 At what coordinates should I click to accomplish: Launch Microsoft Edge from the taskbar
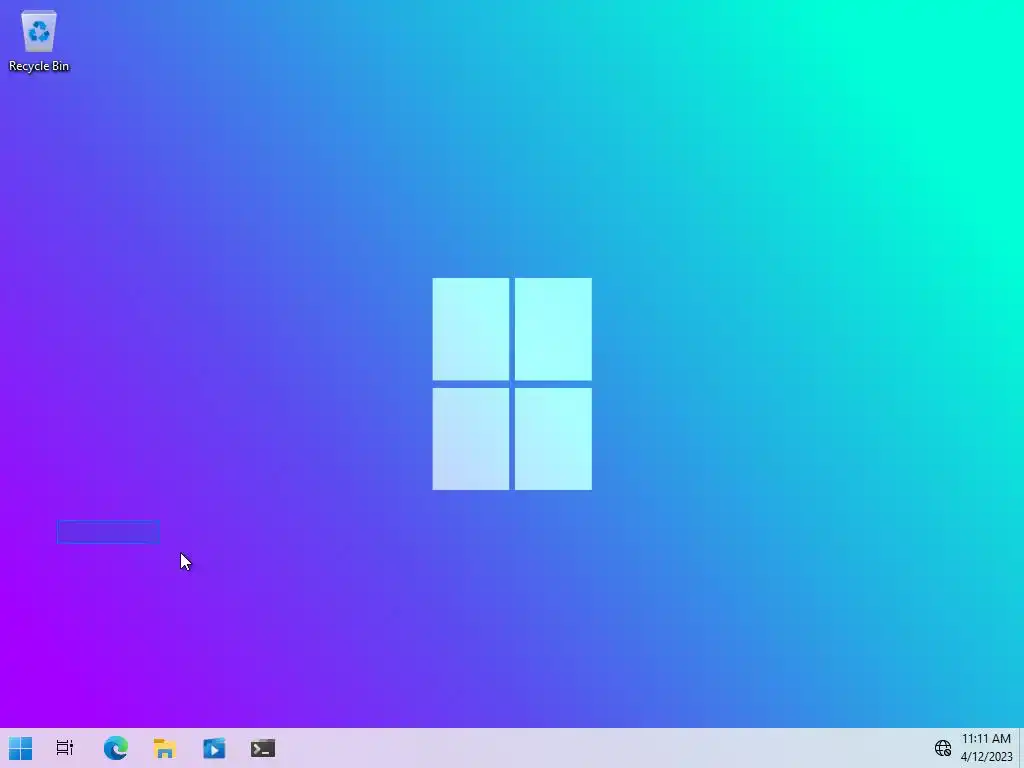click(116, 748)
